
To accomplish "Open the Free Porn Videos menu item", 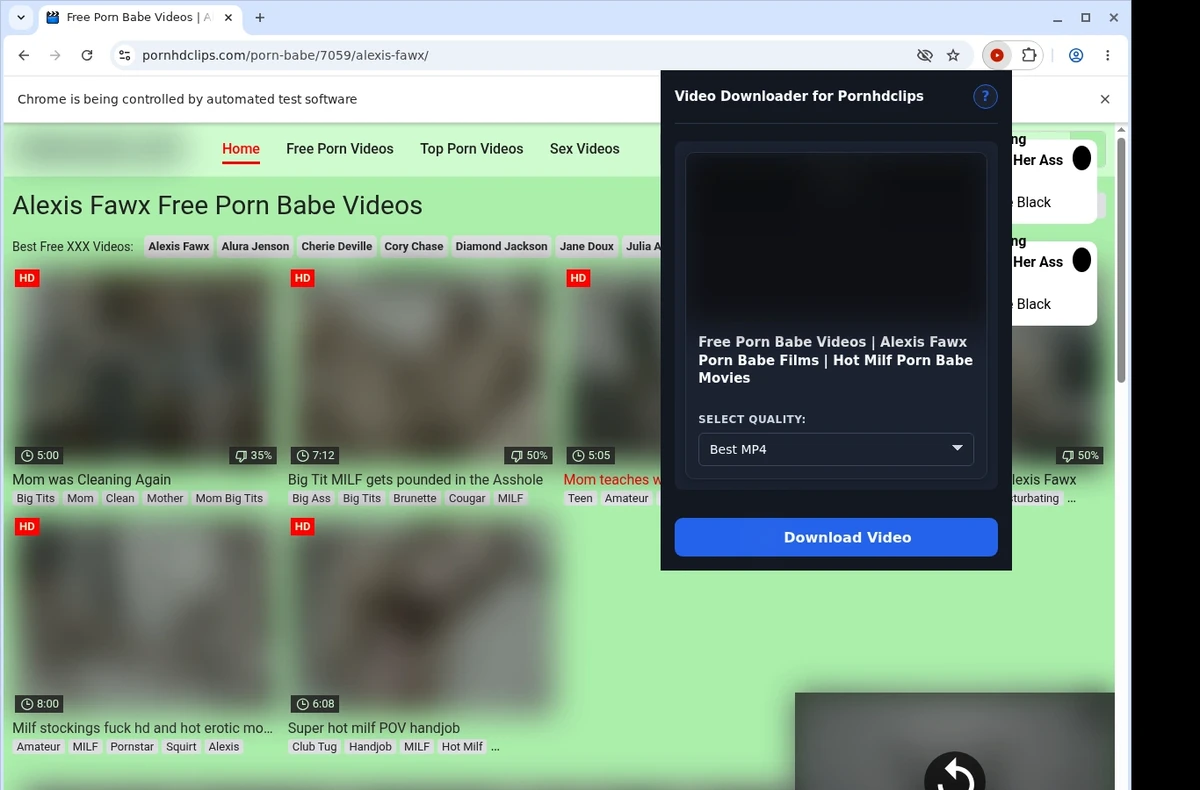I will pos(340,149).
